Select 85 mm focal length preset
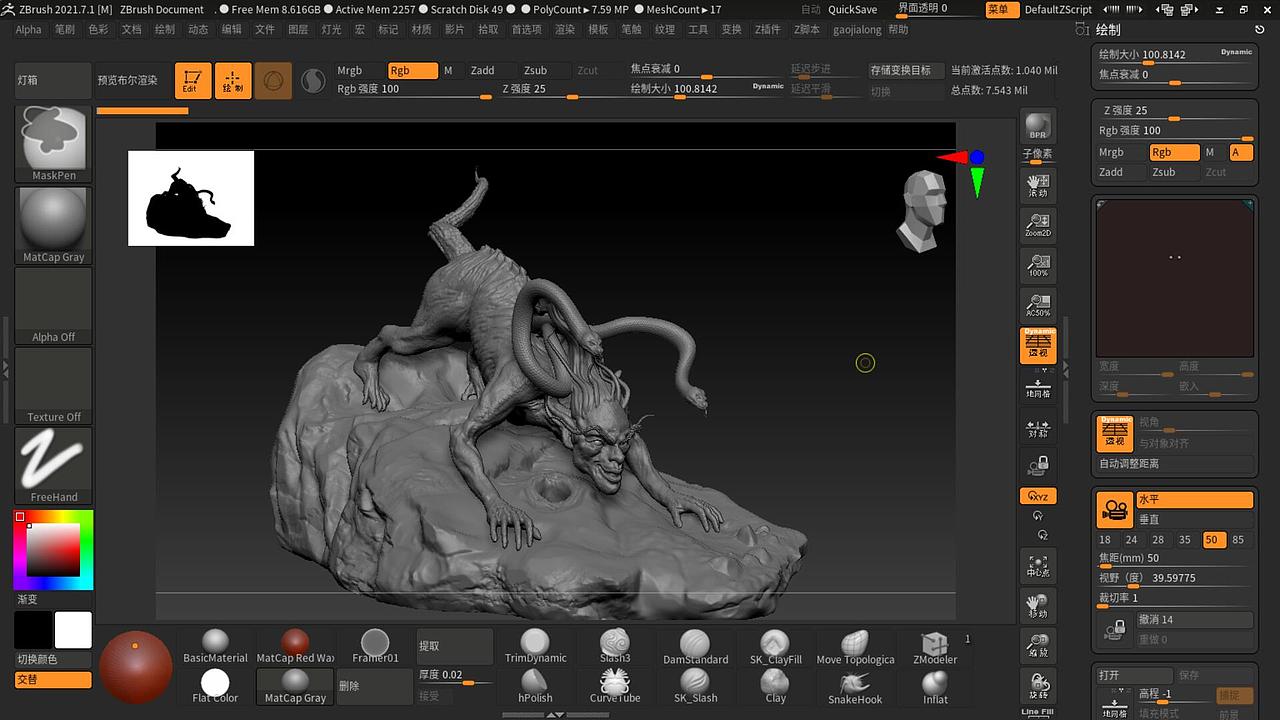Image resolution: width=1280 pixels, height=720 pixels. click(x=1238, y=539)
